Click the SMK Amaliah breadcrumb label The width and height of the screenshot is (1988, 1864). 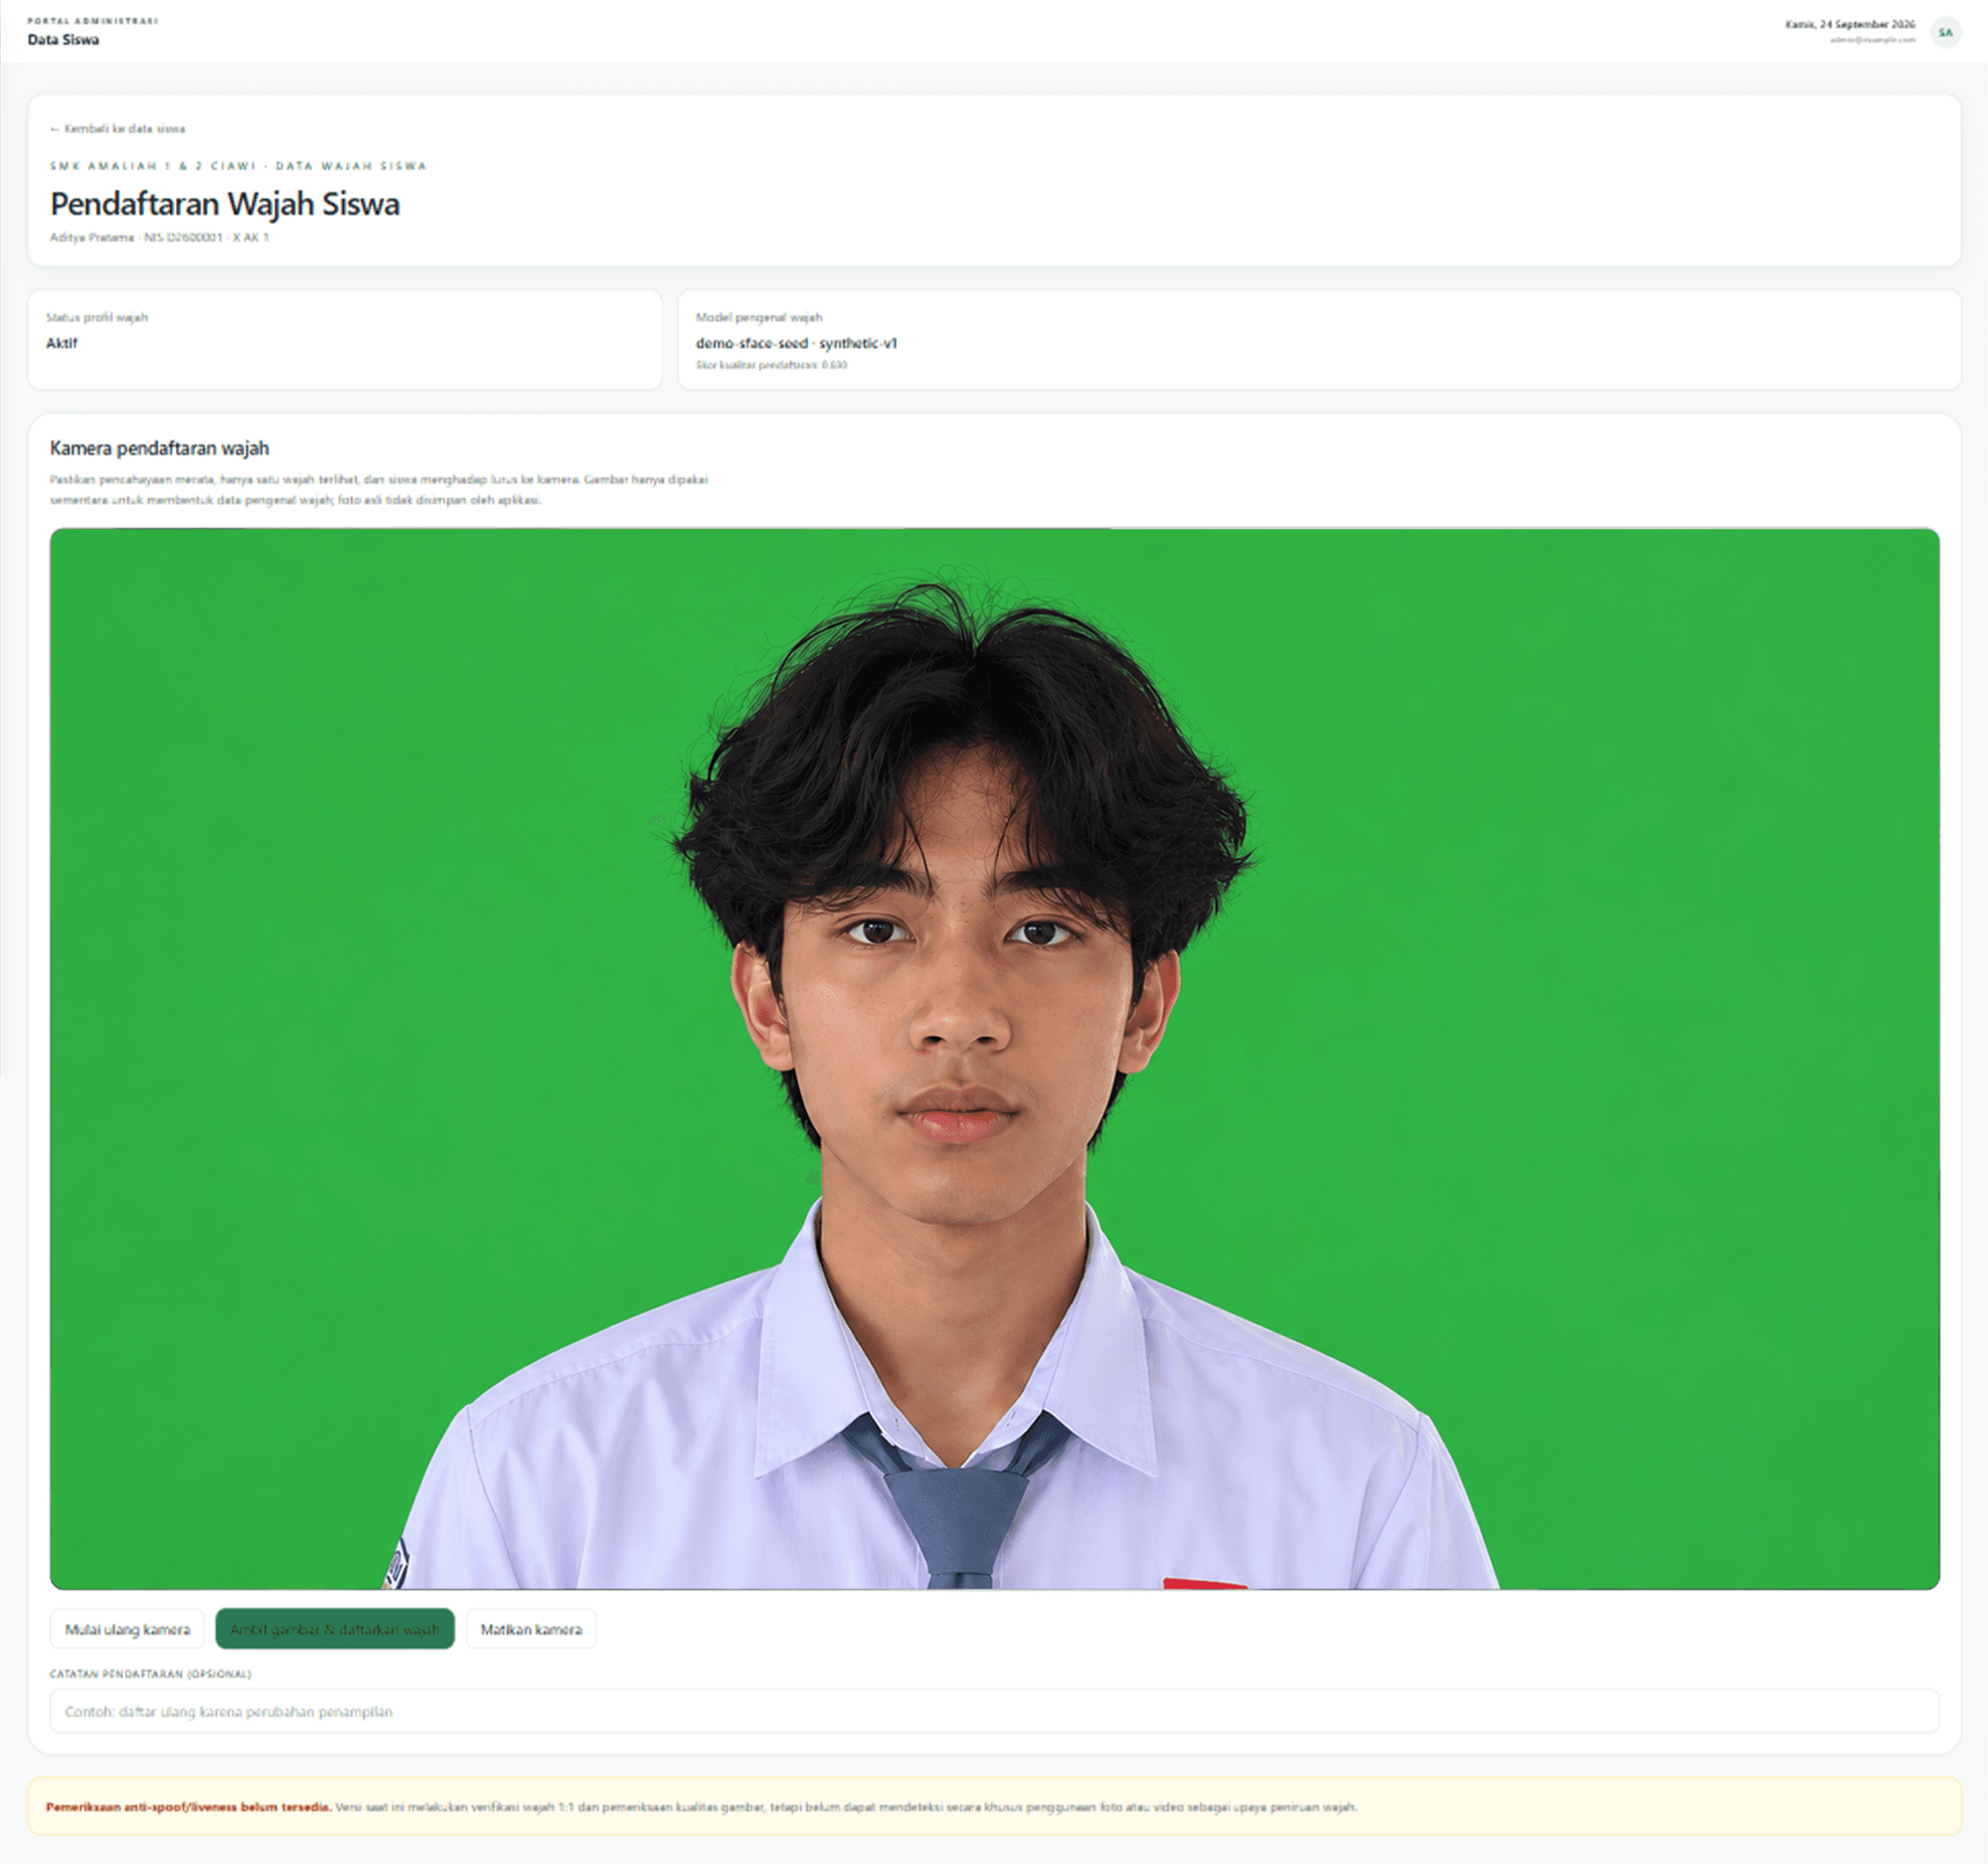pyautogui.click(x=238, y=166)
